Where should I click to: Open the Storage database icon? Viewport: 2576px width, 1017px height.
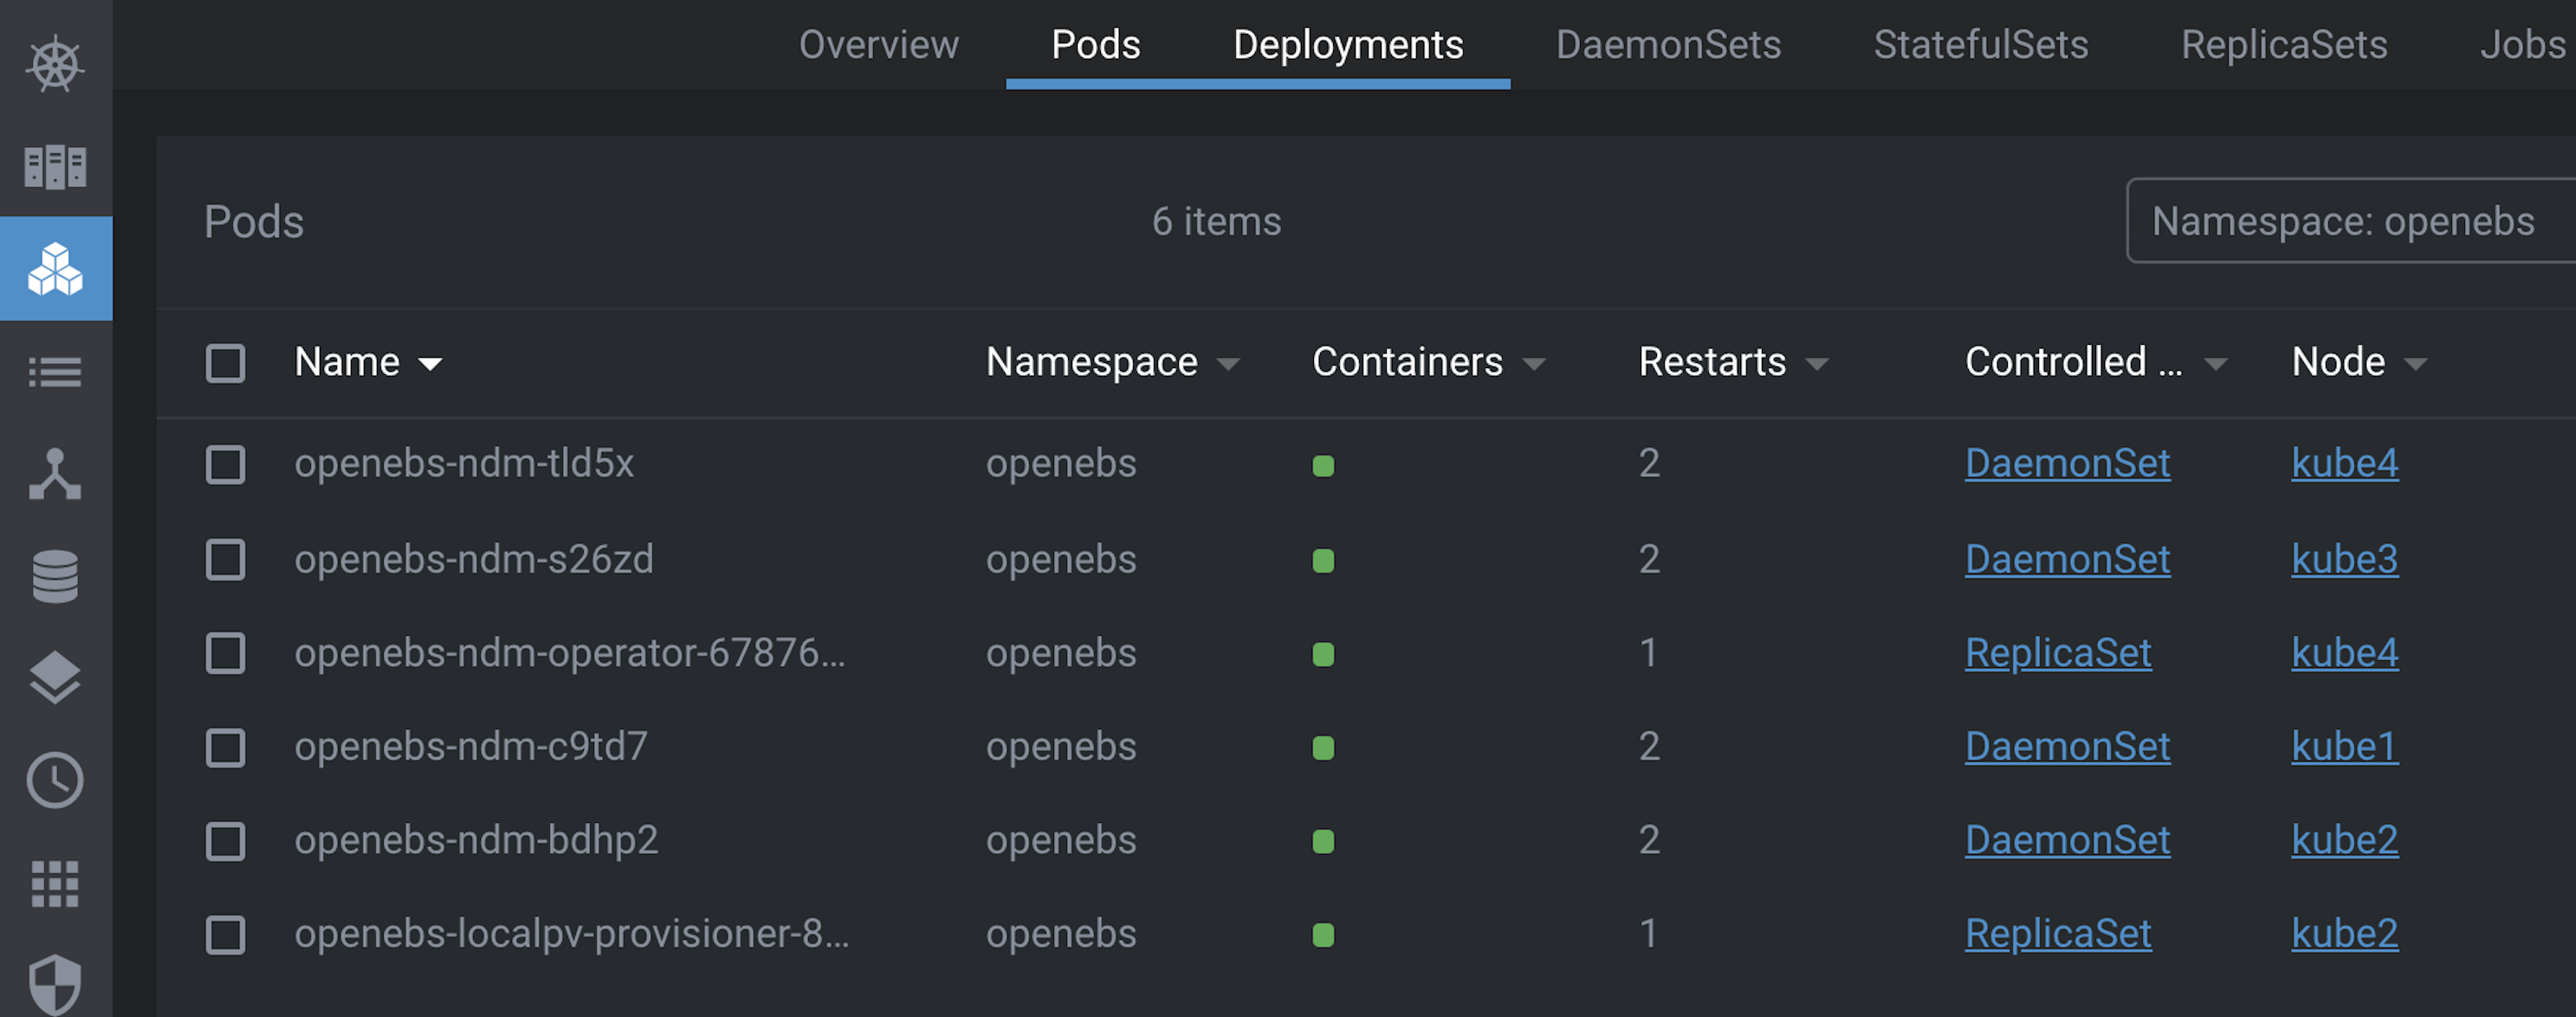[55, 576]
